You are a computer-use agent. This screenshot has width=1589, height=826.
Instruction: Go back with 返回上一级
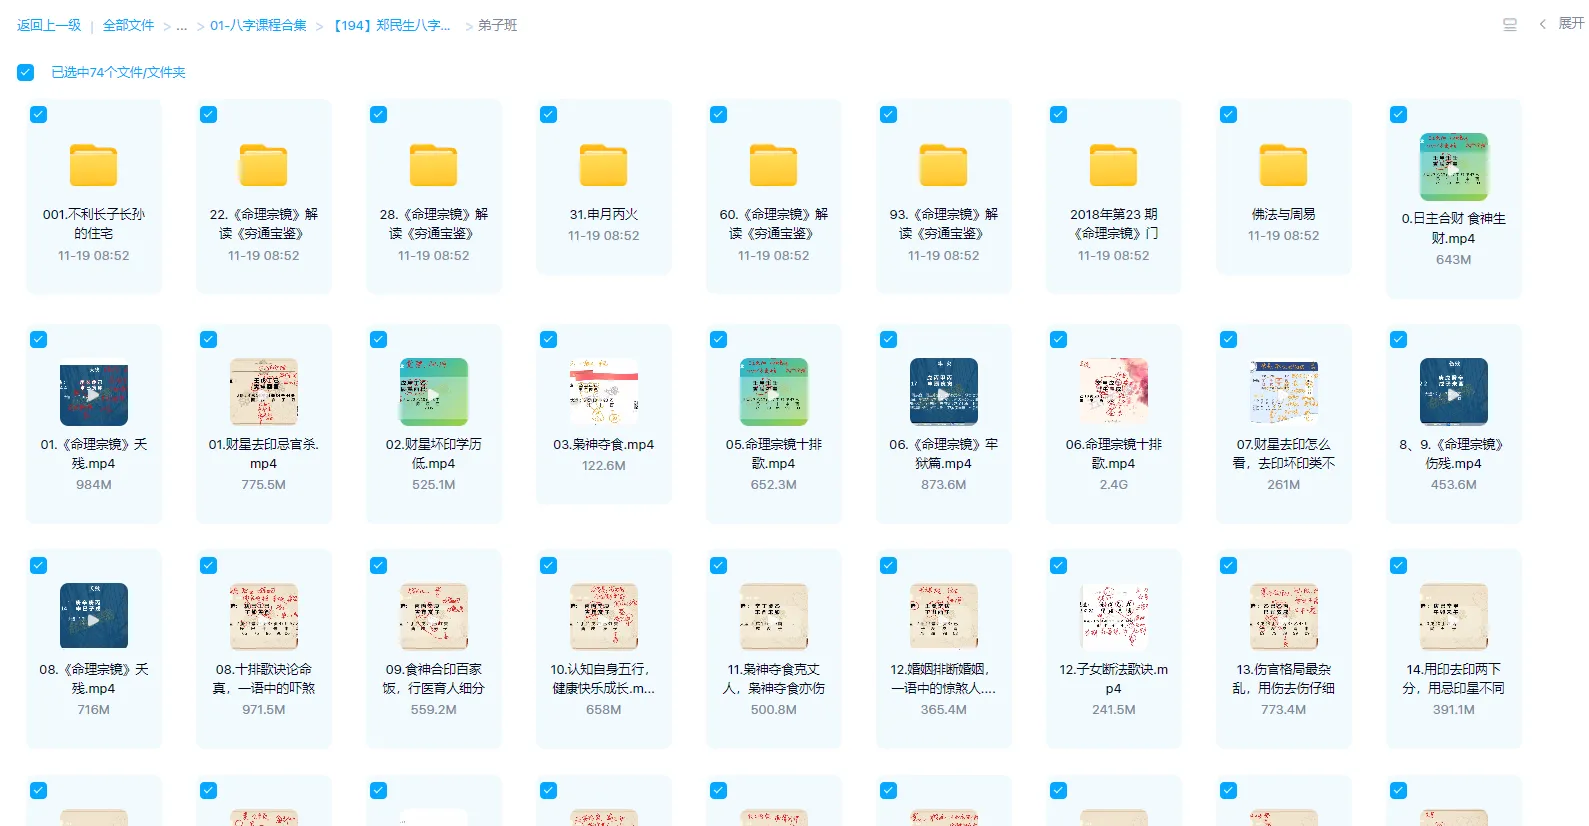(49, 25)
